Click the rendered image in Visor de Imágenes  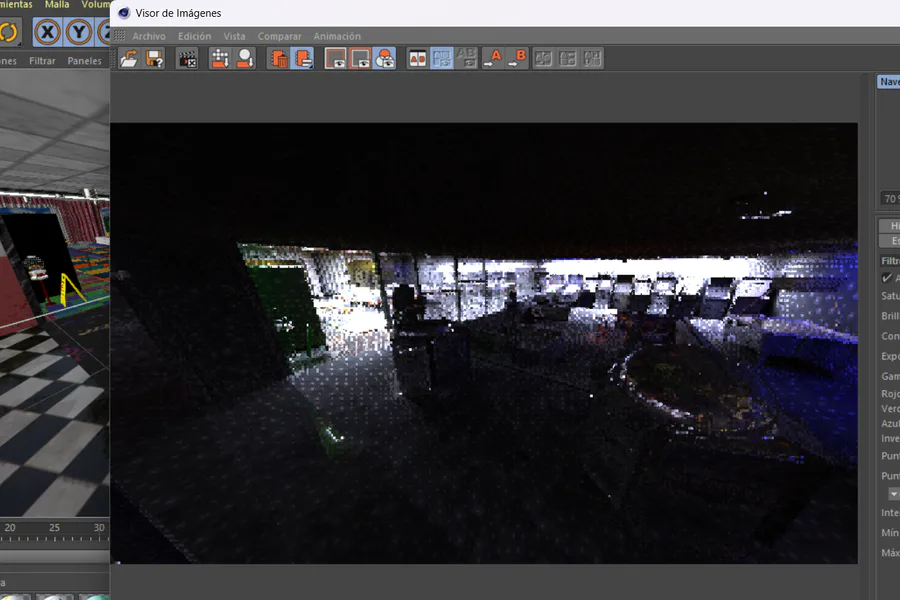click(x=484, y=343)
